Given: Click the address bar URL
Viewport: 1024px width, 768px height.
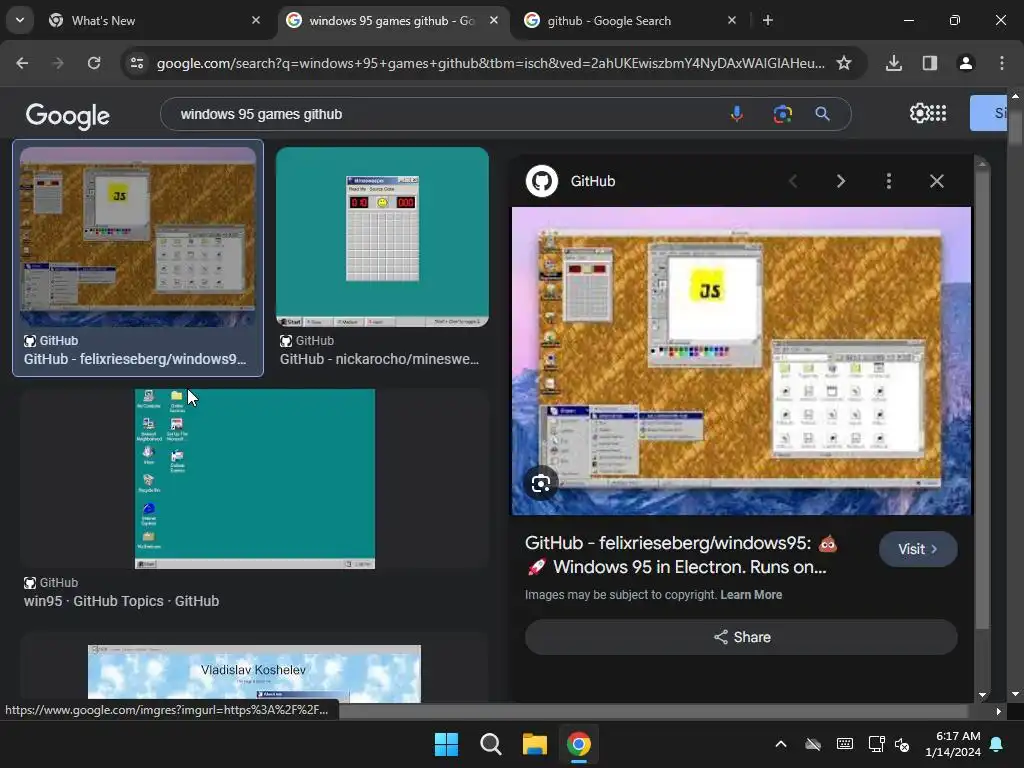Looking at the screenshot, I should point(490,63).
